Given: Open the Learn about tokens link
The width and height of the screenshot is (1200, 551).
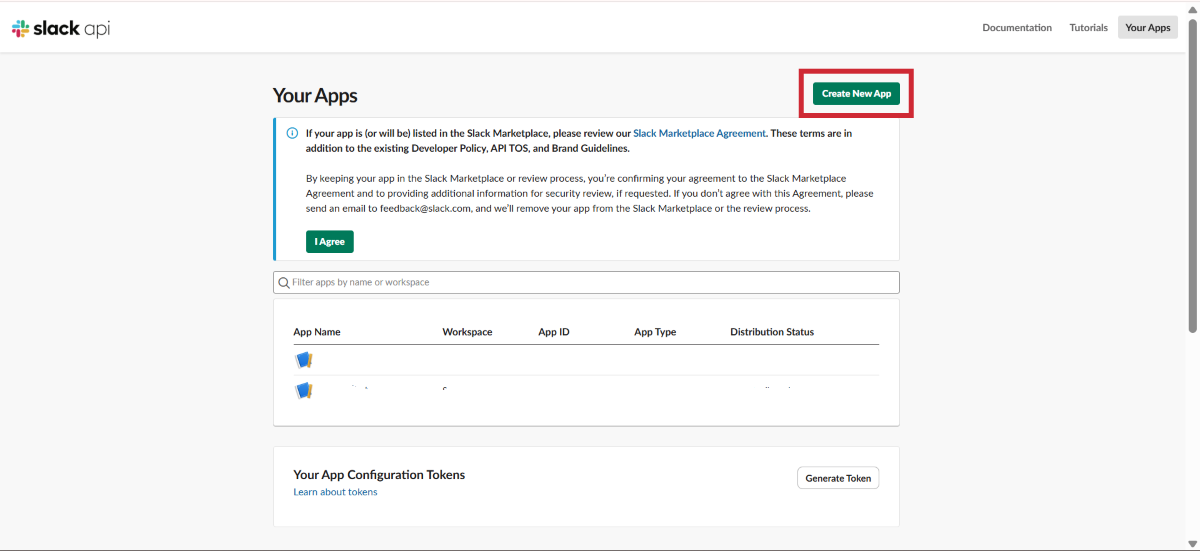Looking at the screenshot, I should click(x=335, y=492).
